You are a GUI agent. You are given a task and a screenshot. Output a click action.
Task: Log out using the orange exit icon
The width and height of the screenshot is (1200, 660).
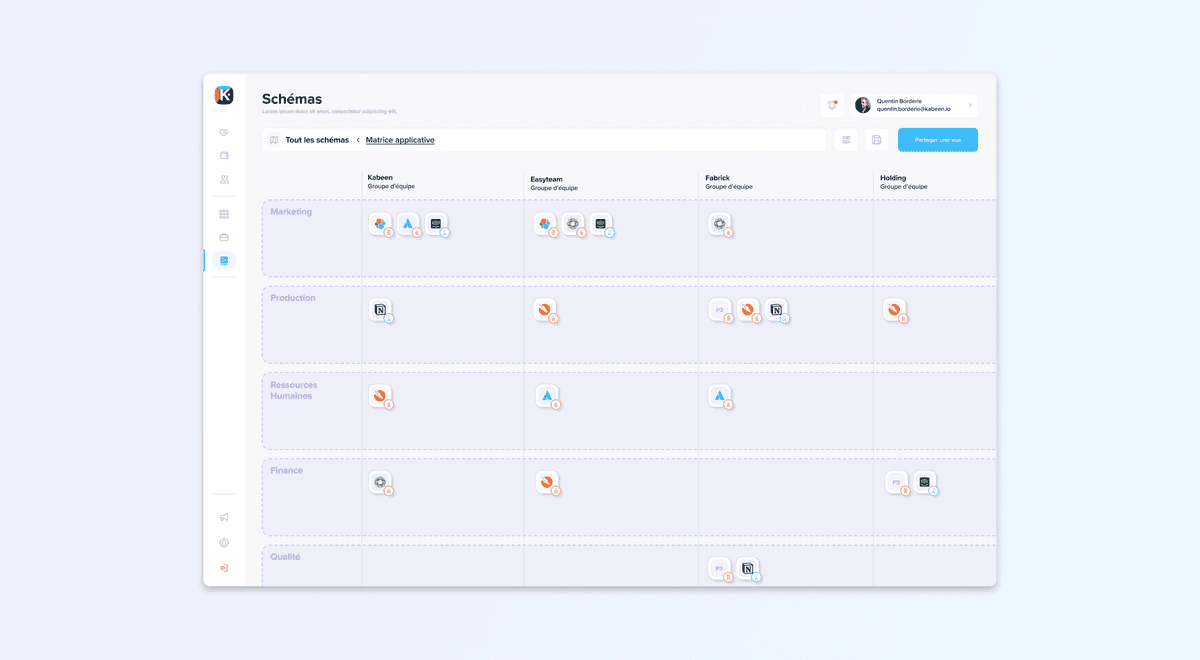point(223,567)
